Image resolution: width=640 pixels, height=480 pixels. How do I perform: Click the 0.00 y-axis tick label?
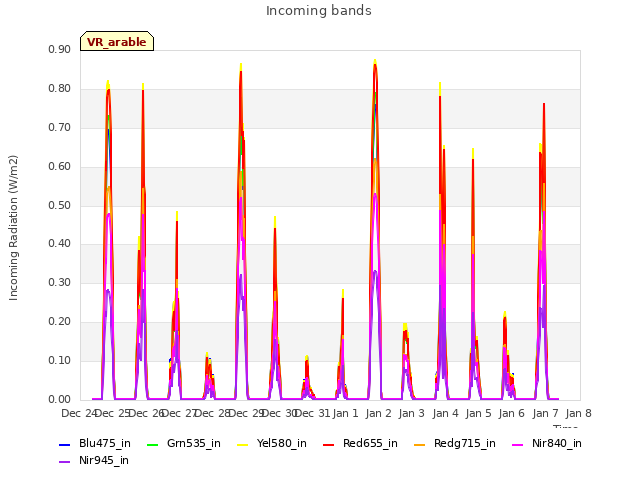point(60,399)
